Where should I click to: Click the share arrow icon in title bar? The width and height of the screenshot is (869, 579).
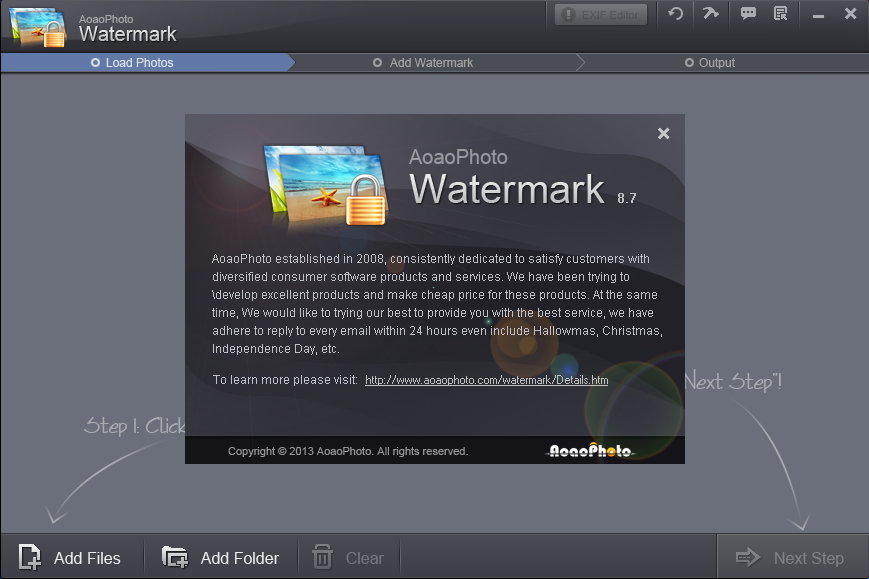[710, 13]
